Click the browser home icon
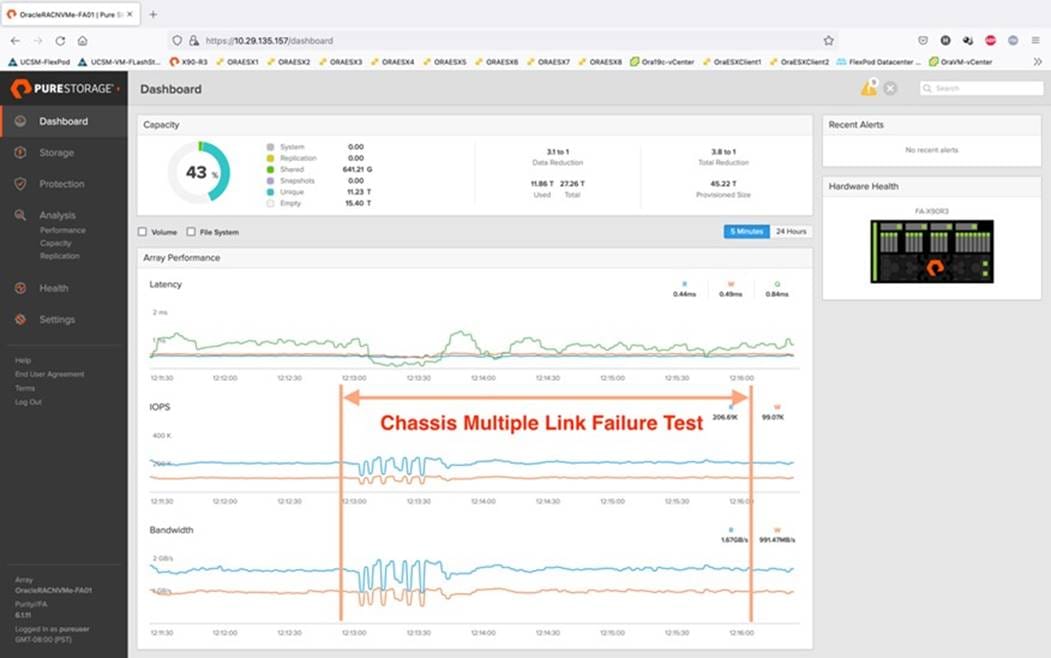This screenshot has width=1051, height=658. [x=82, y=41]
